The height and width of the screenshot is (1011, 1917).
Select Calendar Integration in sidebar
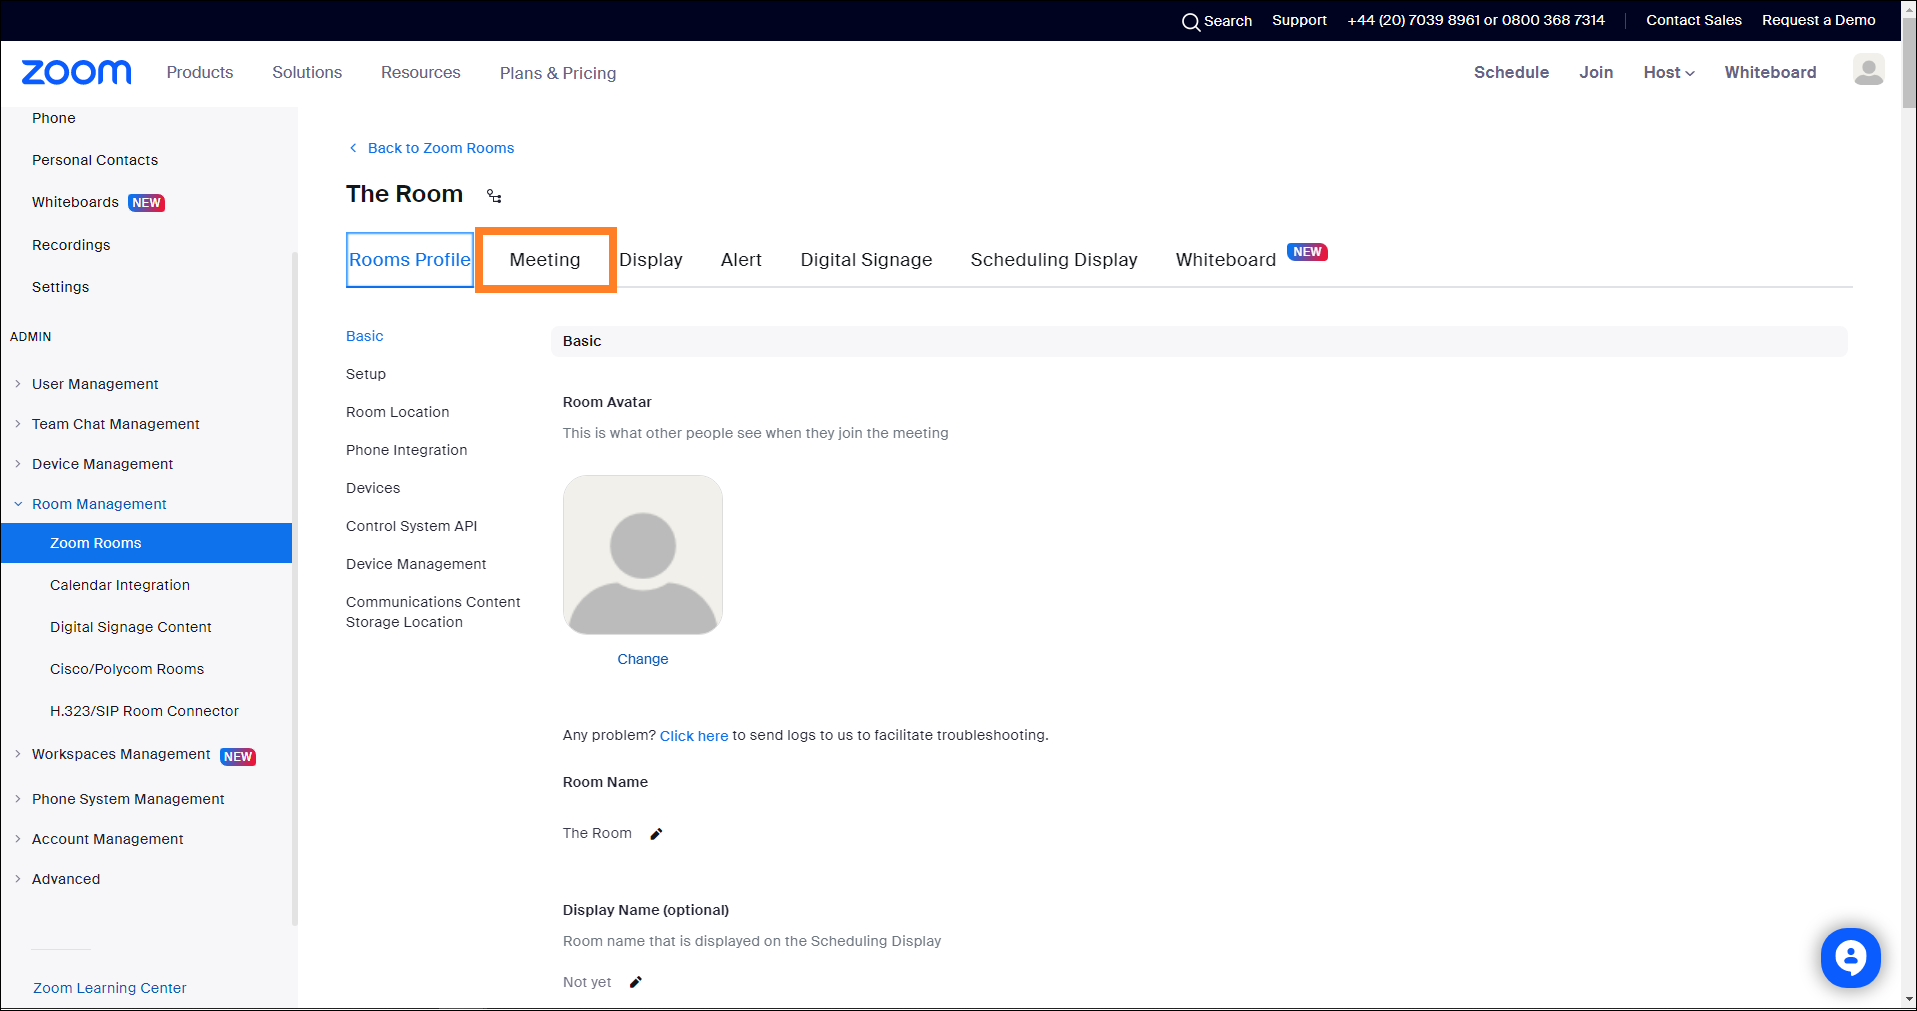(120, 585)
